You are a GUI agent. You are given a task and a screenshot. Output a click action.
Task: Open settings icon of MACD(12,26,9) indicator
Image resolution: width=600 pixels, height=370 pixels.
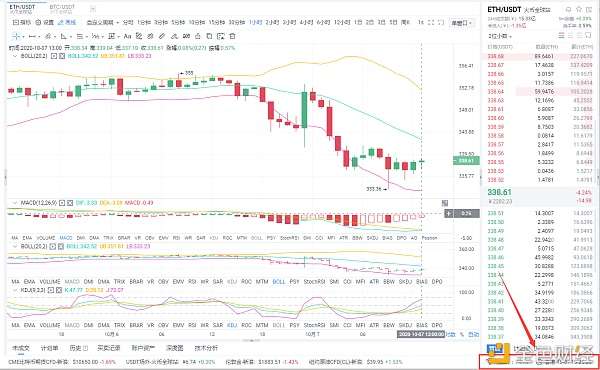pos(62,203)
